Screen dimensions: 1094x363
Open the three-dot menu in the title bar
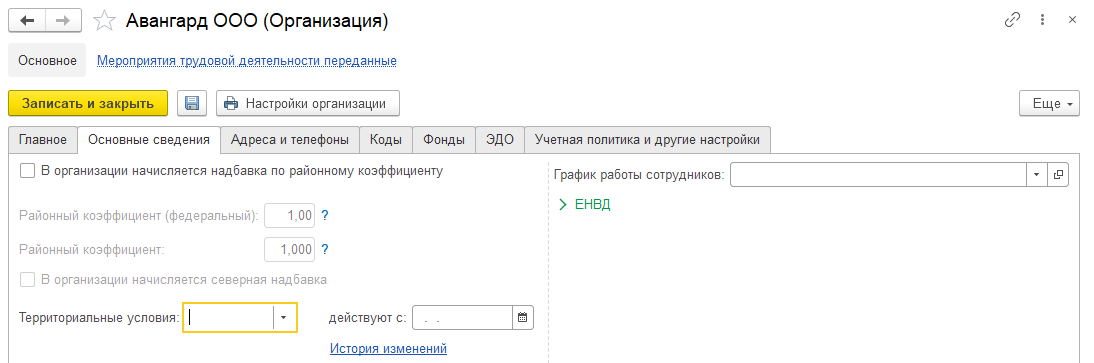[1042, 20]
